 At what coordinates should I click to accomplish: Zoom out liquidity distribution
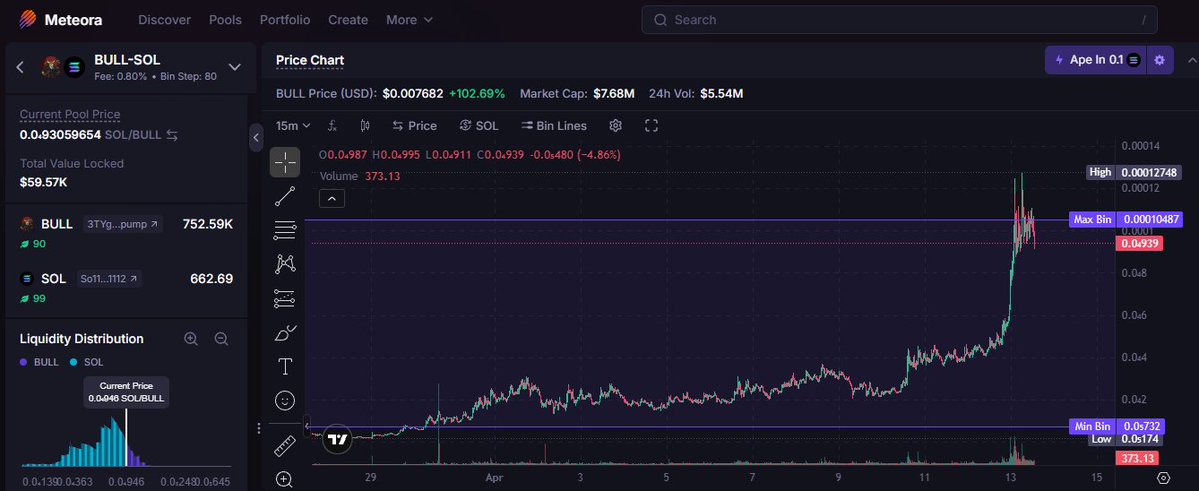(222, 339)
